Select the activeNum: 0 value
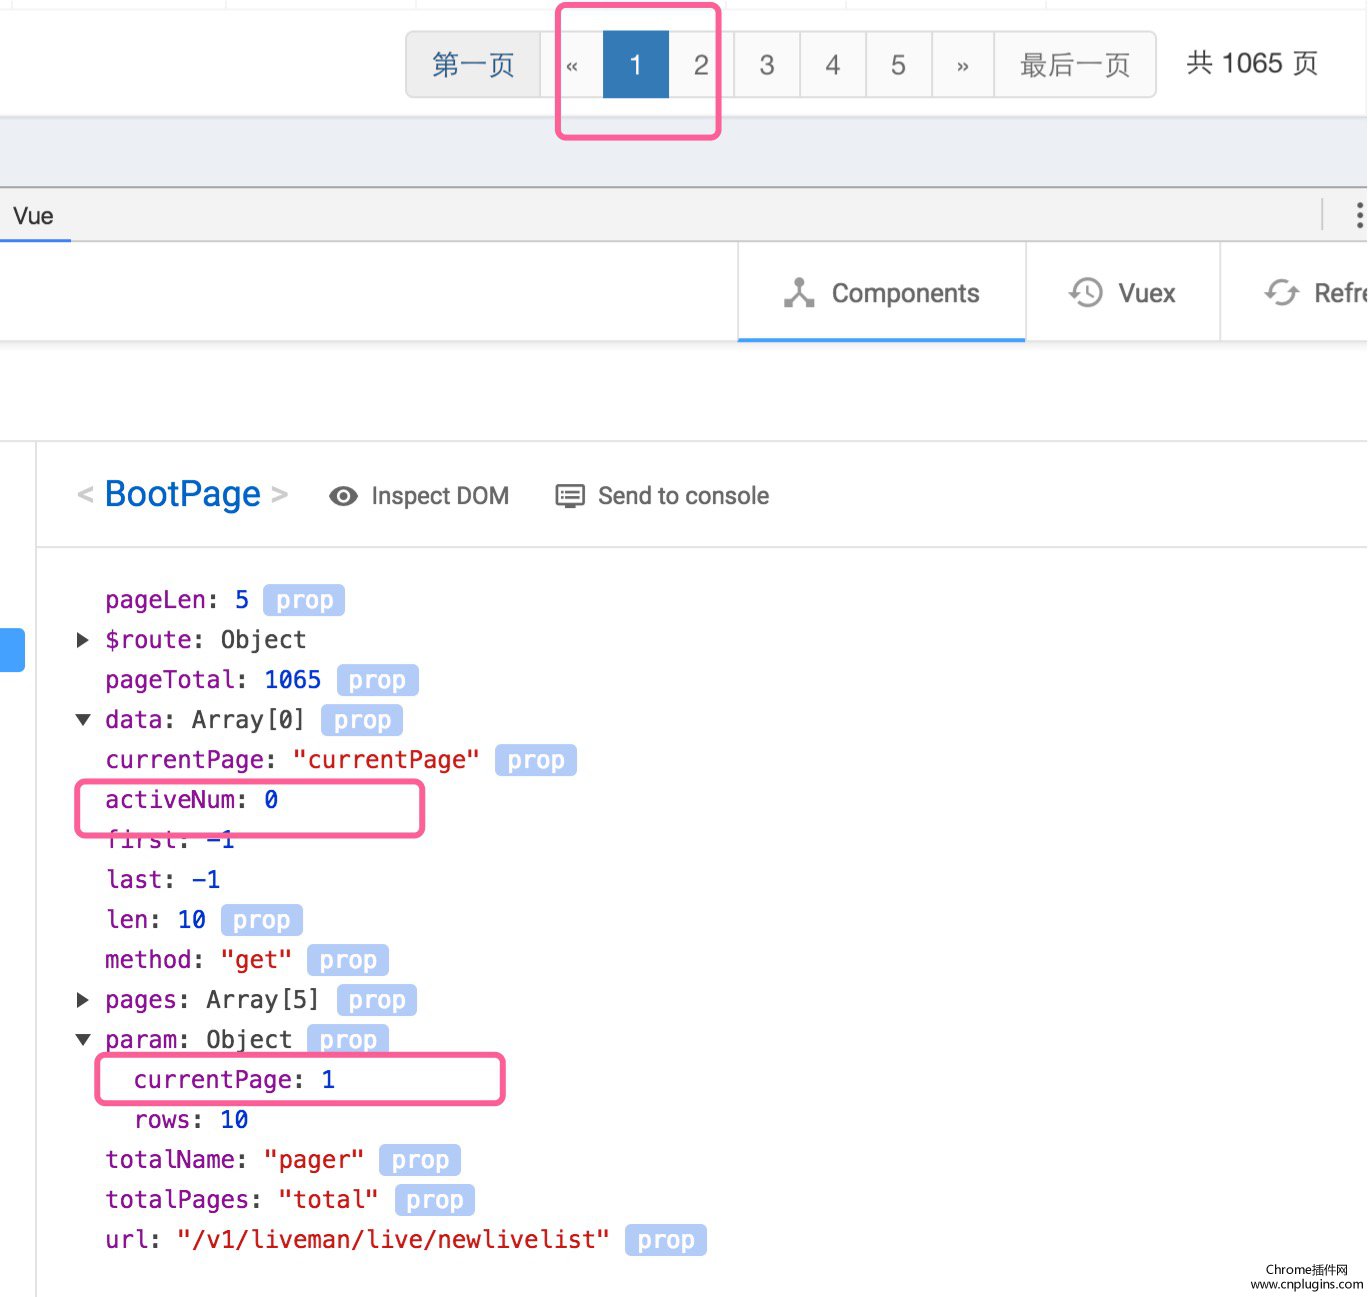 pos(271,800)
